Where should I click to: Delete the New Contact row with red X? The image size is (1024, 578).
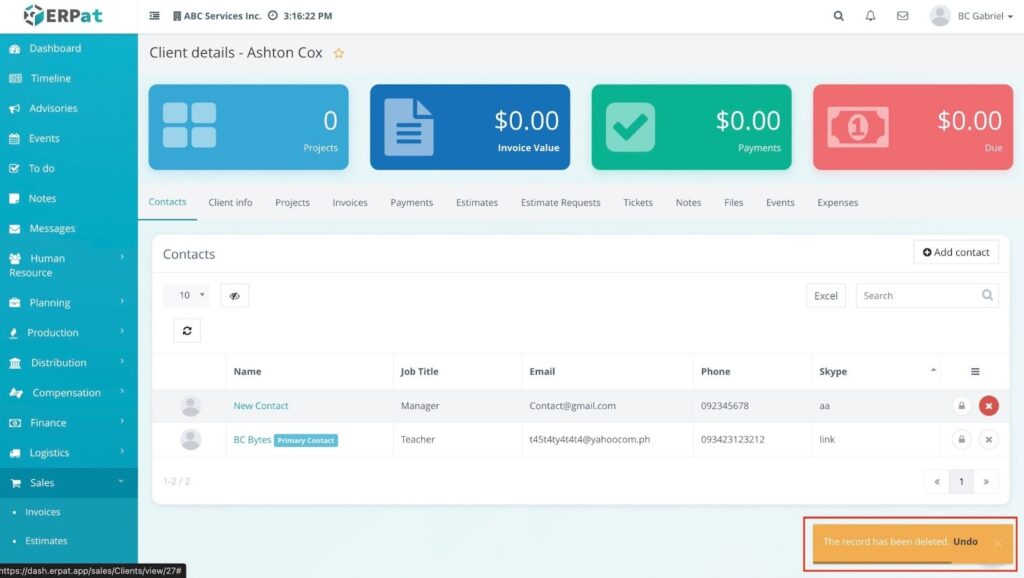pos(988,406)
